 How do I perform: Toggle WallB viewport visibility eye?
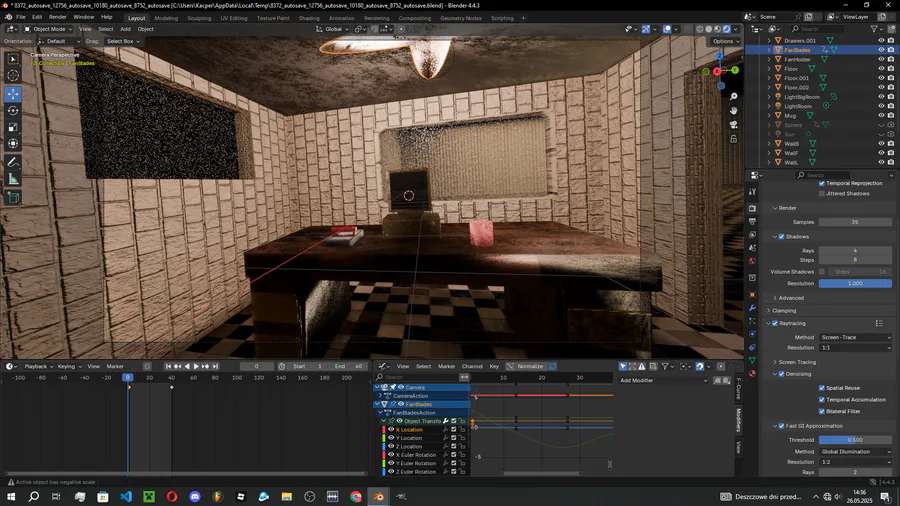(x=881, y=143)
